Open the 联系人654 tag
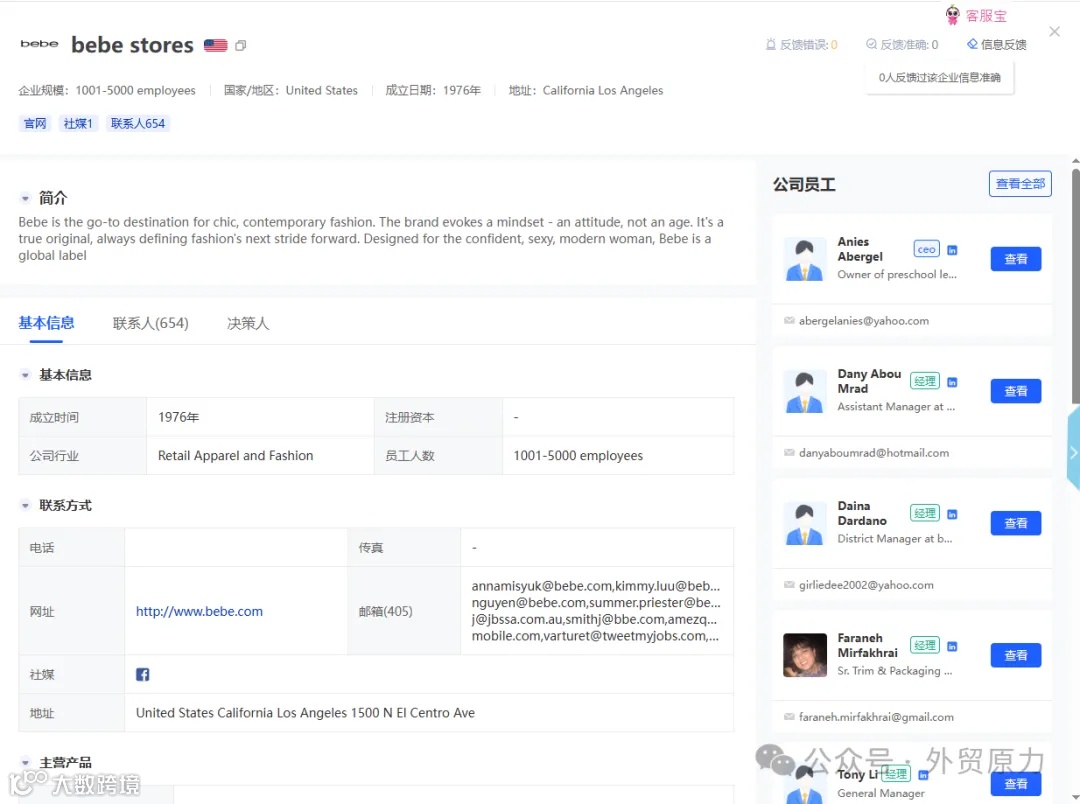The image size is (1080, 804). point(138,123)
